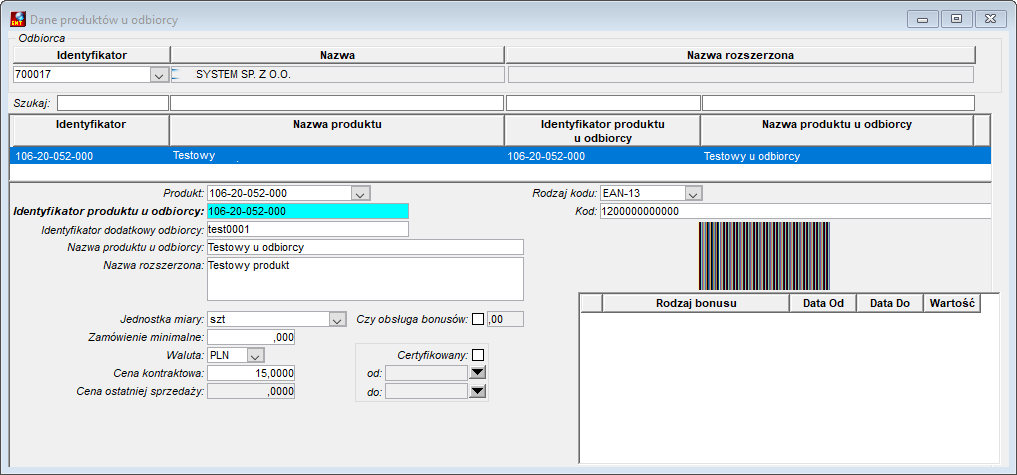
Task: Click the Data Do column header
Action: (890, 303)
